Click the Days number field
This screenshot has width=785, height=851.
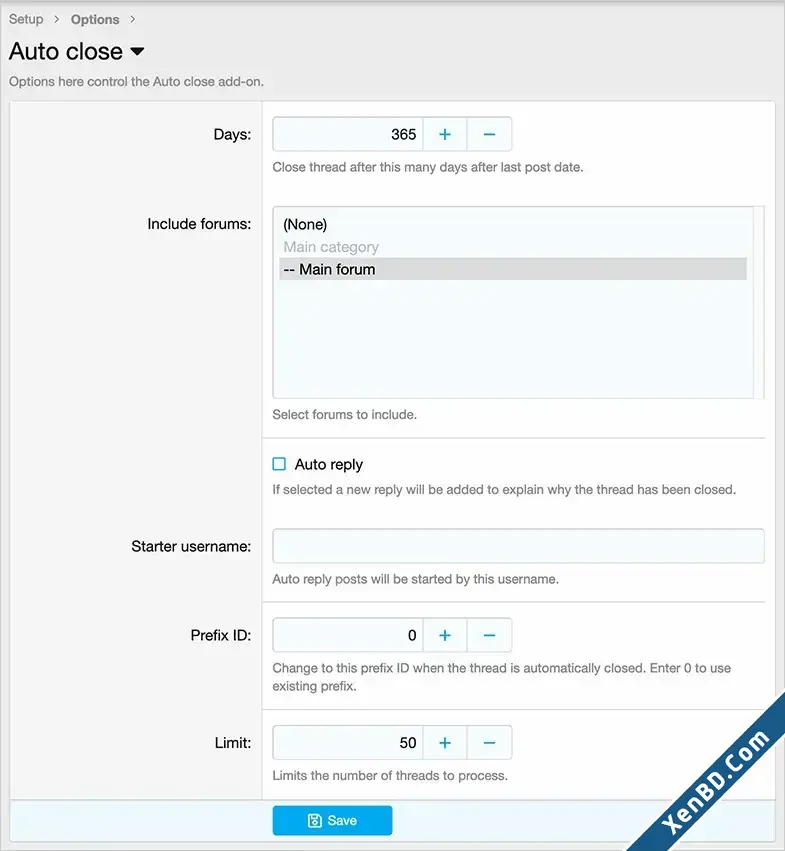click(348, 134)
